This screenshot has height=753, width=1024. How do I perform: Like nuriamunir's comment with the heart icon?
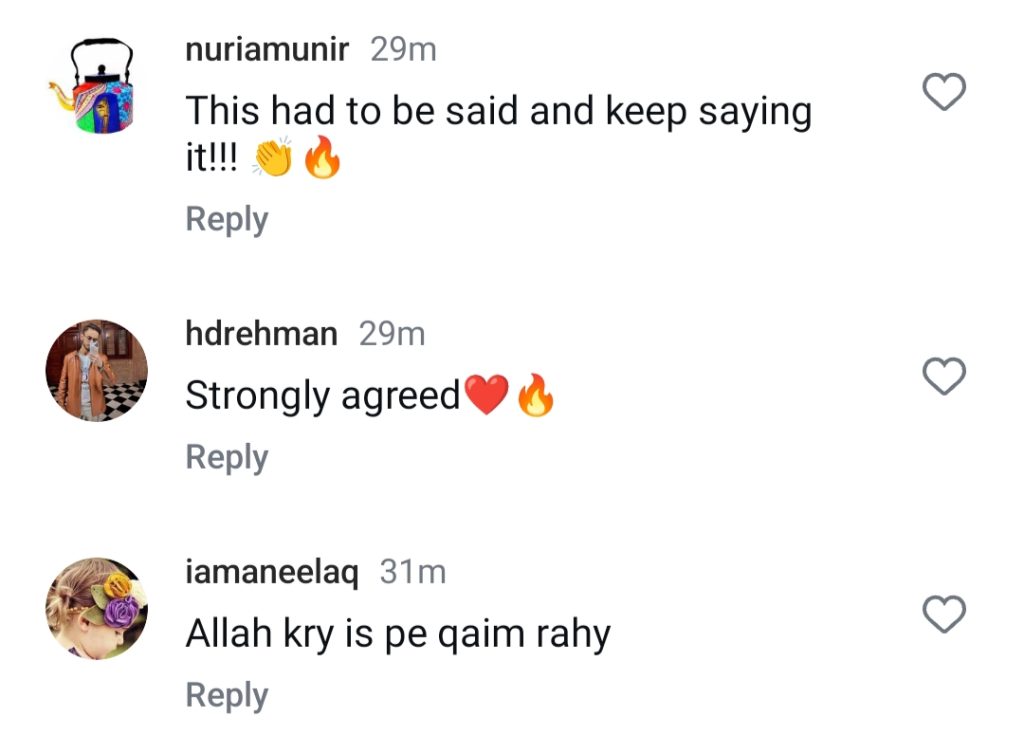coord(942,93)
